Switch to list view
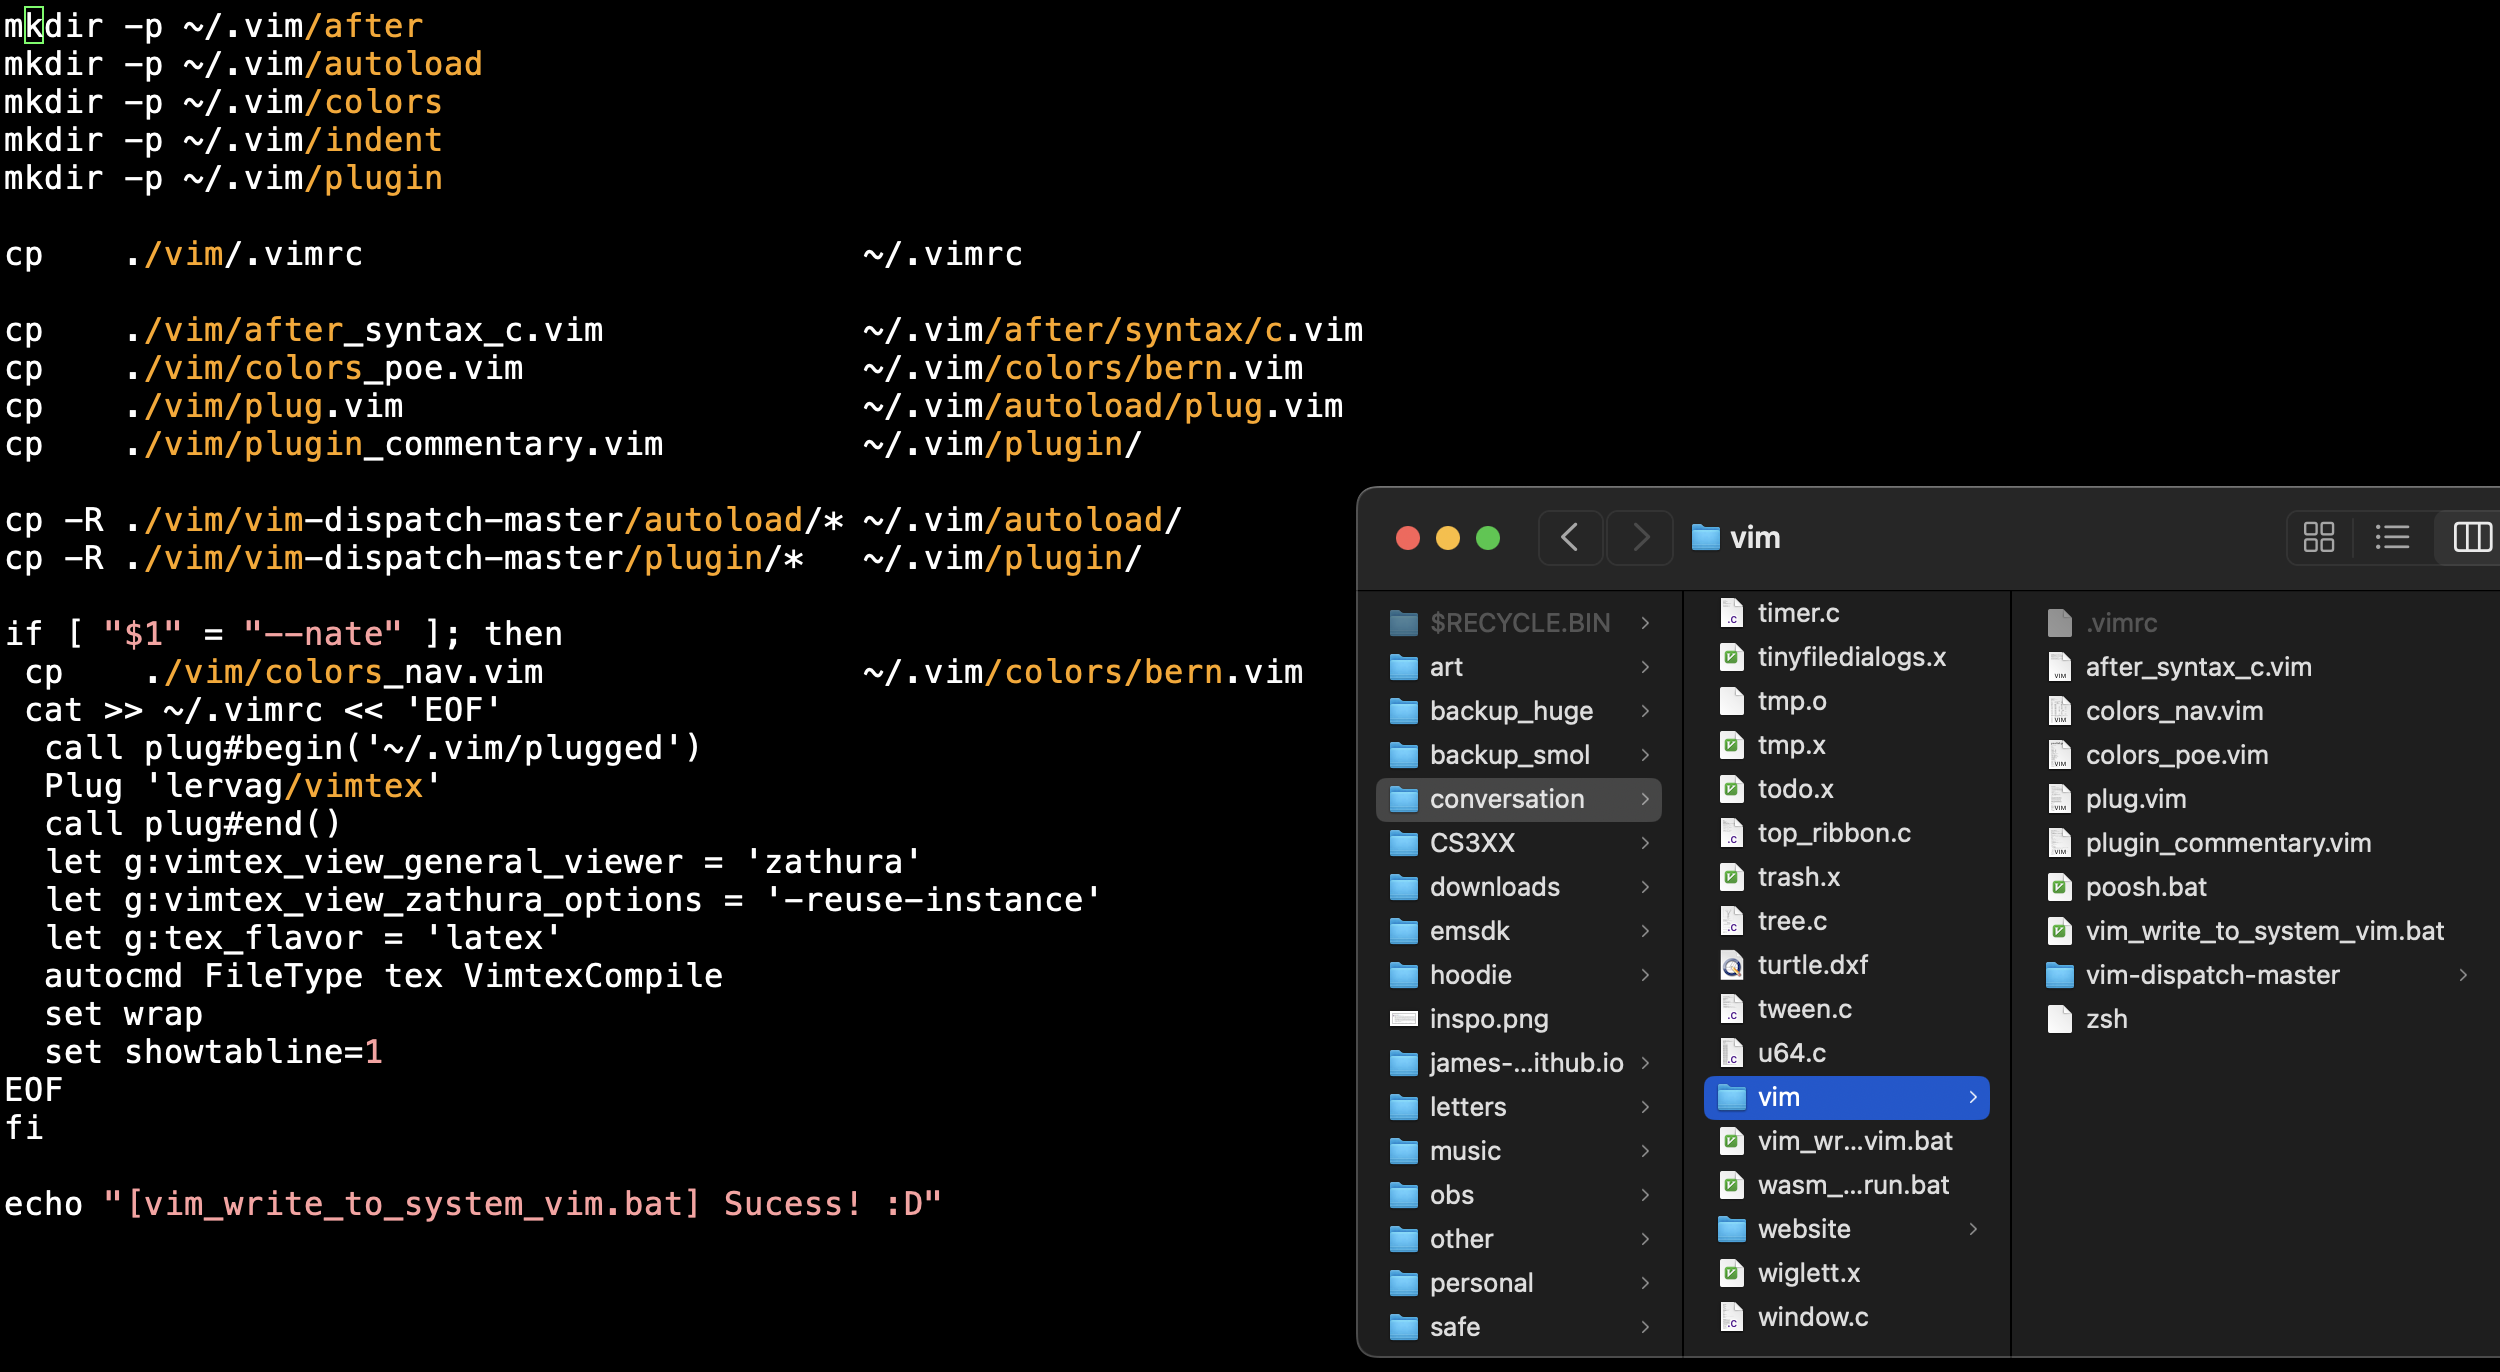 point(2392,538)
